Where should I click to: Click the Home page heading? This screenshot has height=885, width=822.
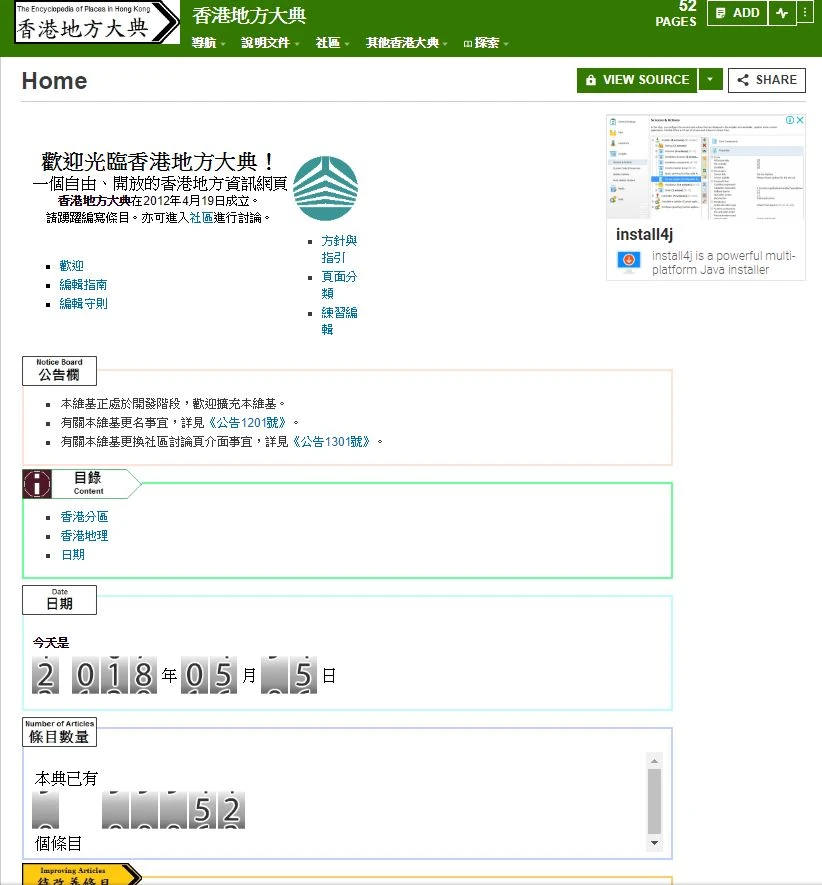click(54, 81)
